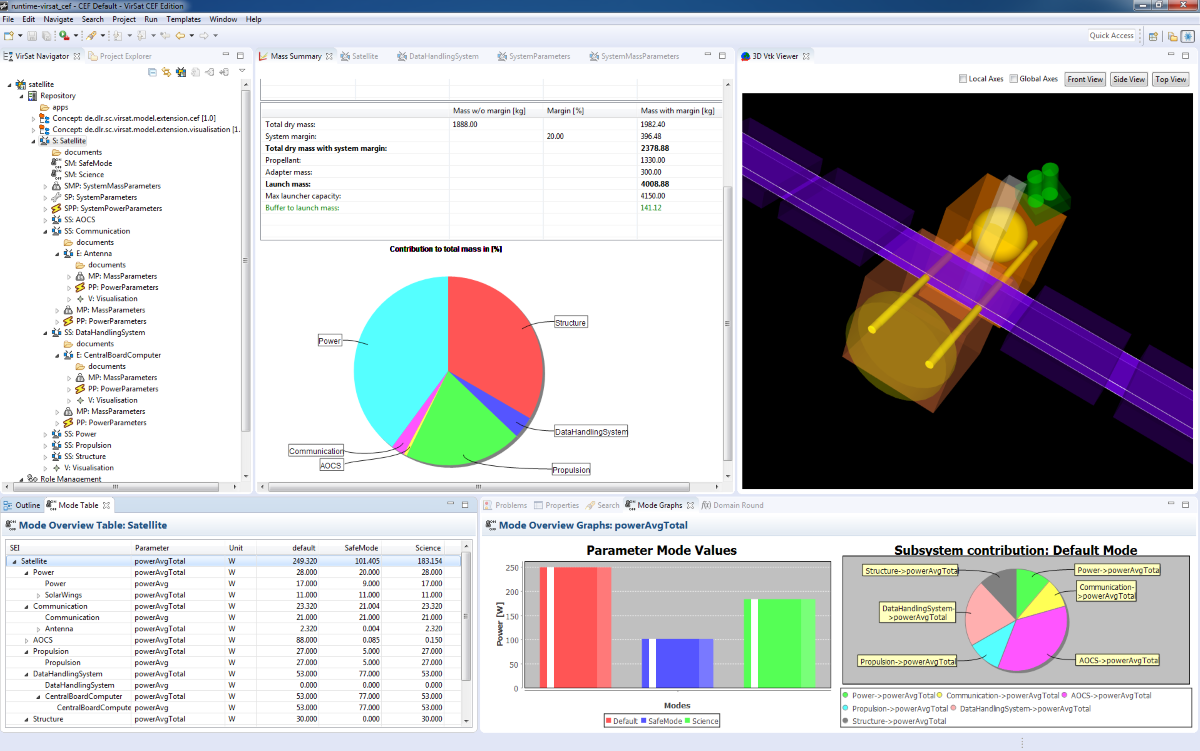Click the New wizard icon in toolbar
Image resolution: width=1200 pixels, height=751 pixels.
point(8,36)
